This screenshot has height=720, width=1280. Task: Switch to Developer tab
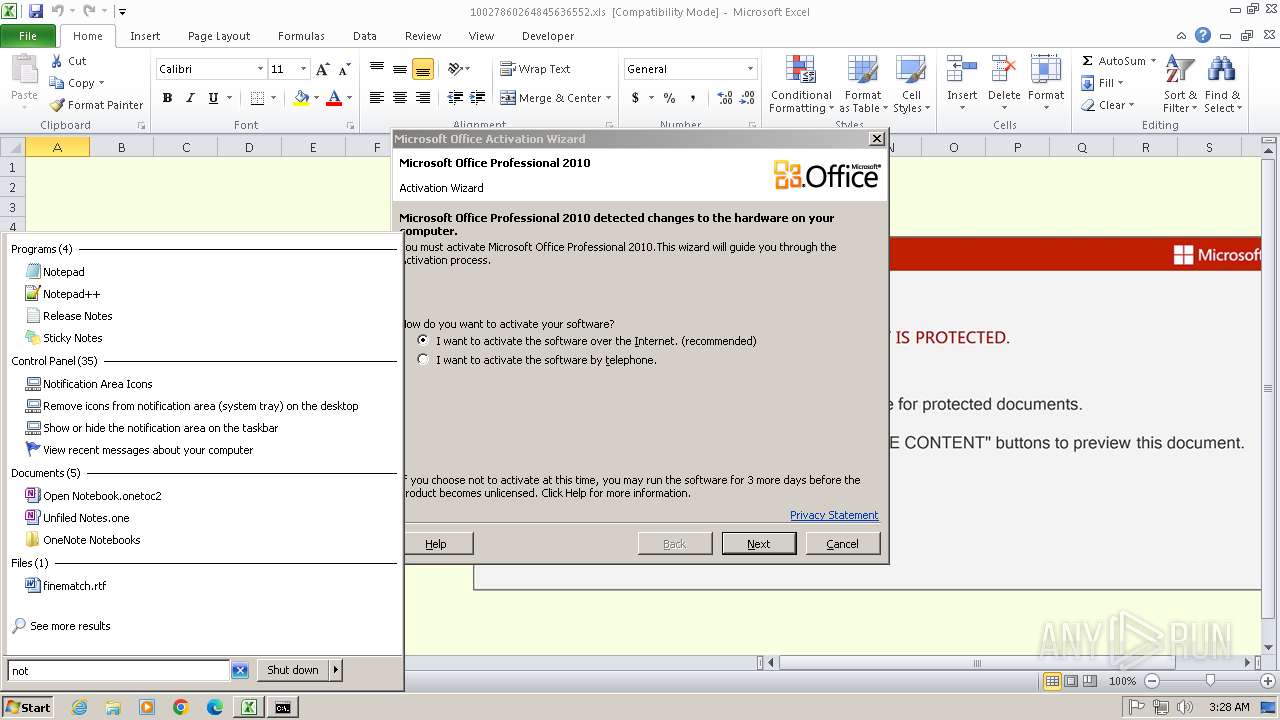(548, 36)
